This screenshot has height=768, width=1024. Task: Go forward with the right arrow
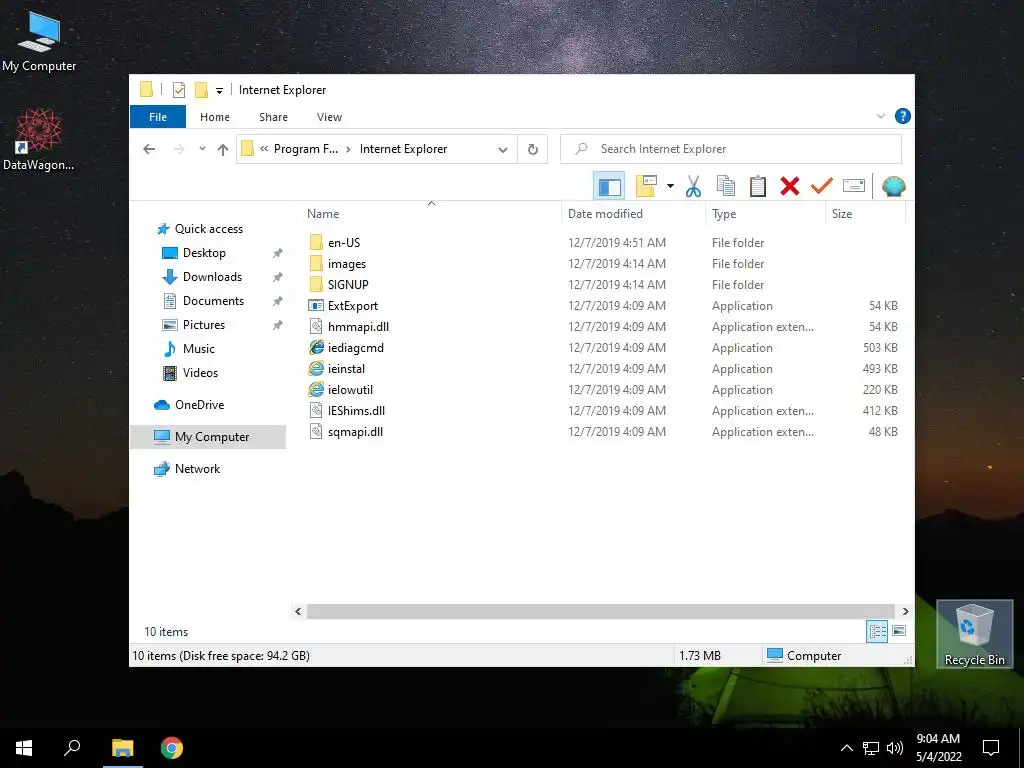178,149
